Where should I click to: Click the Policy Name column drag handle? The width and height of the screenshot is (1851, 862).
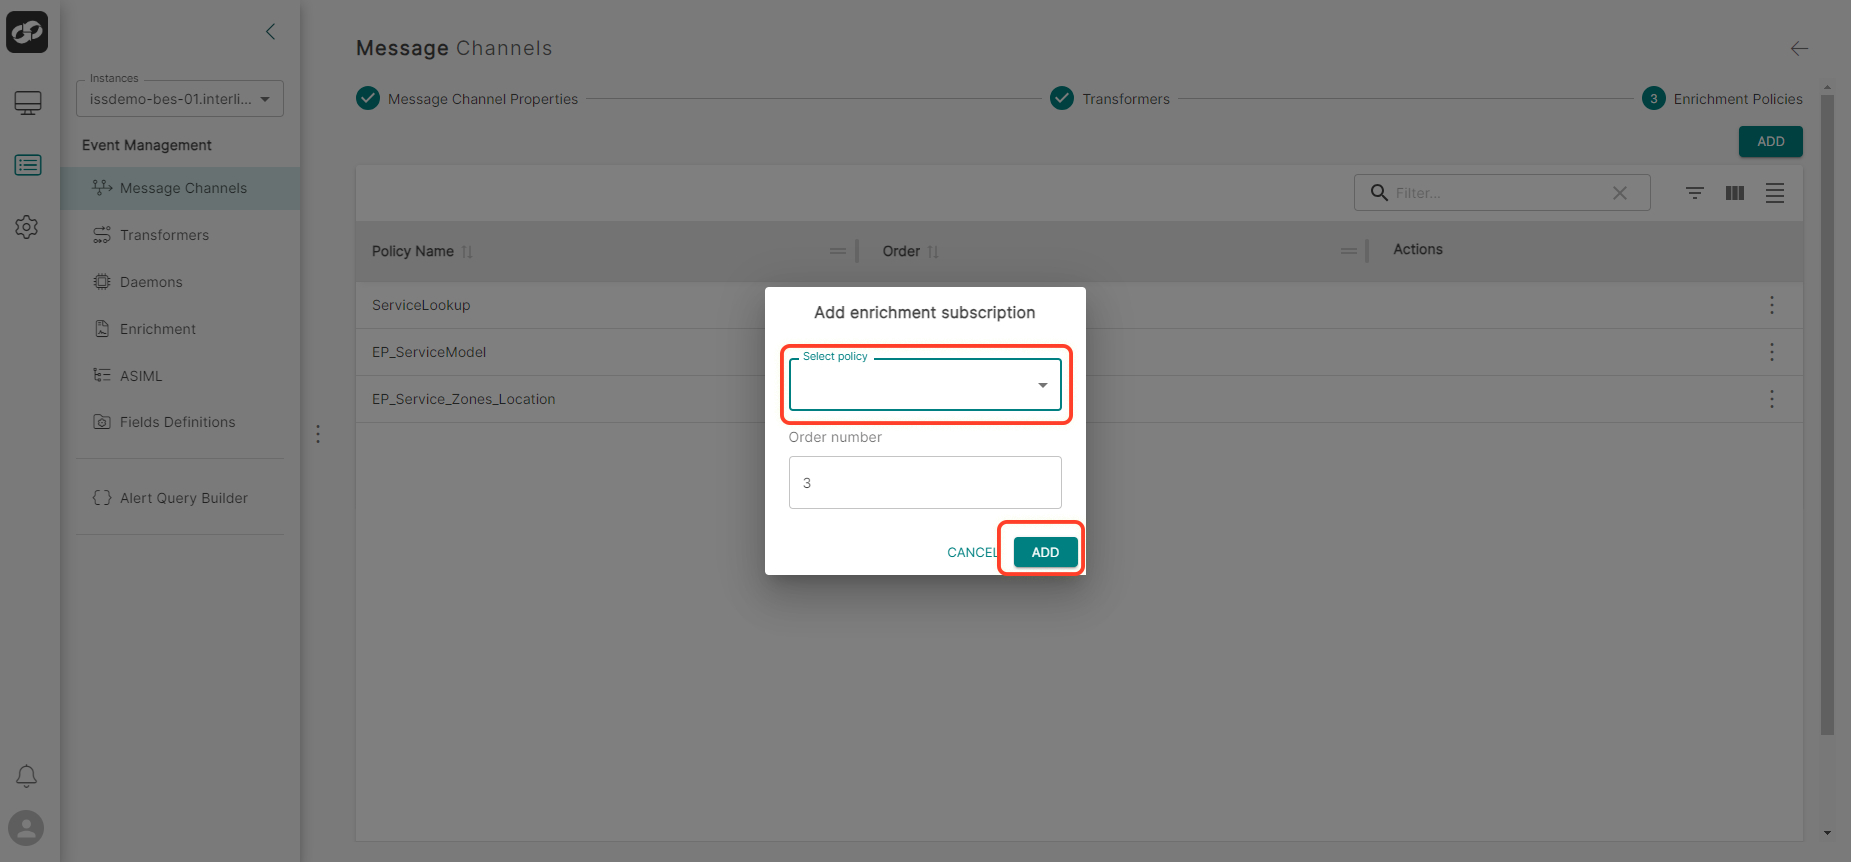(x=838, y=251)
